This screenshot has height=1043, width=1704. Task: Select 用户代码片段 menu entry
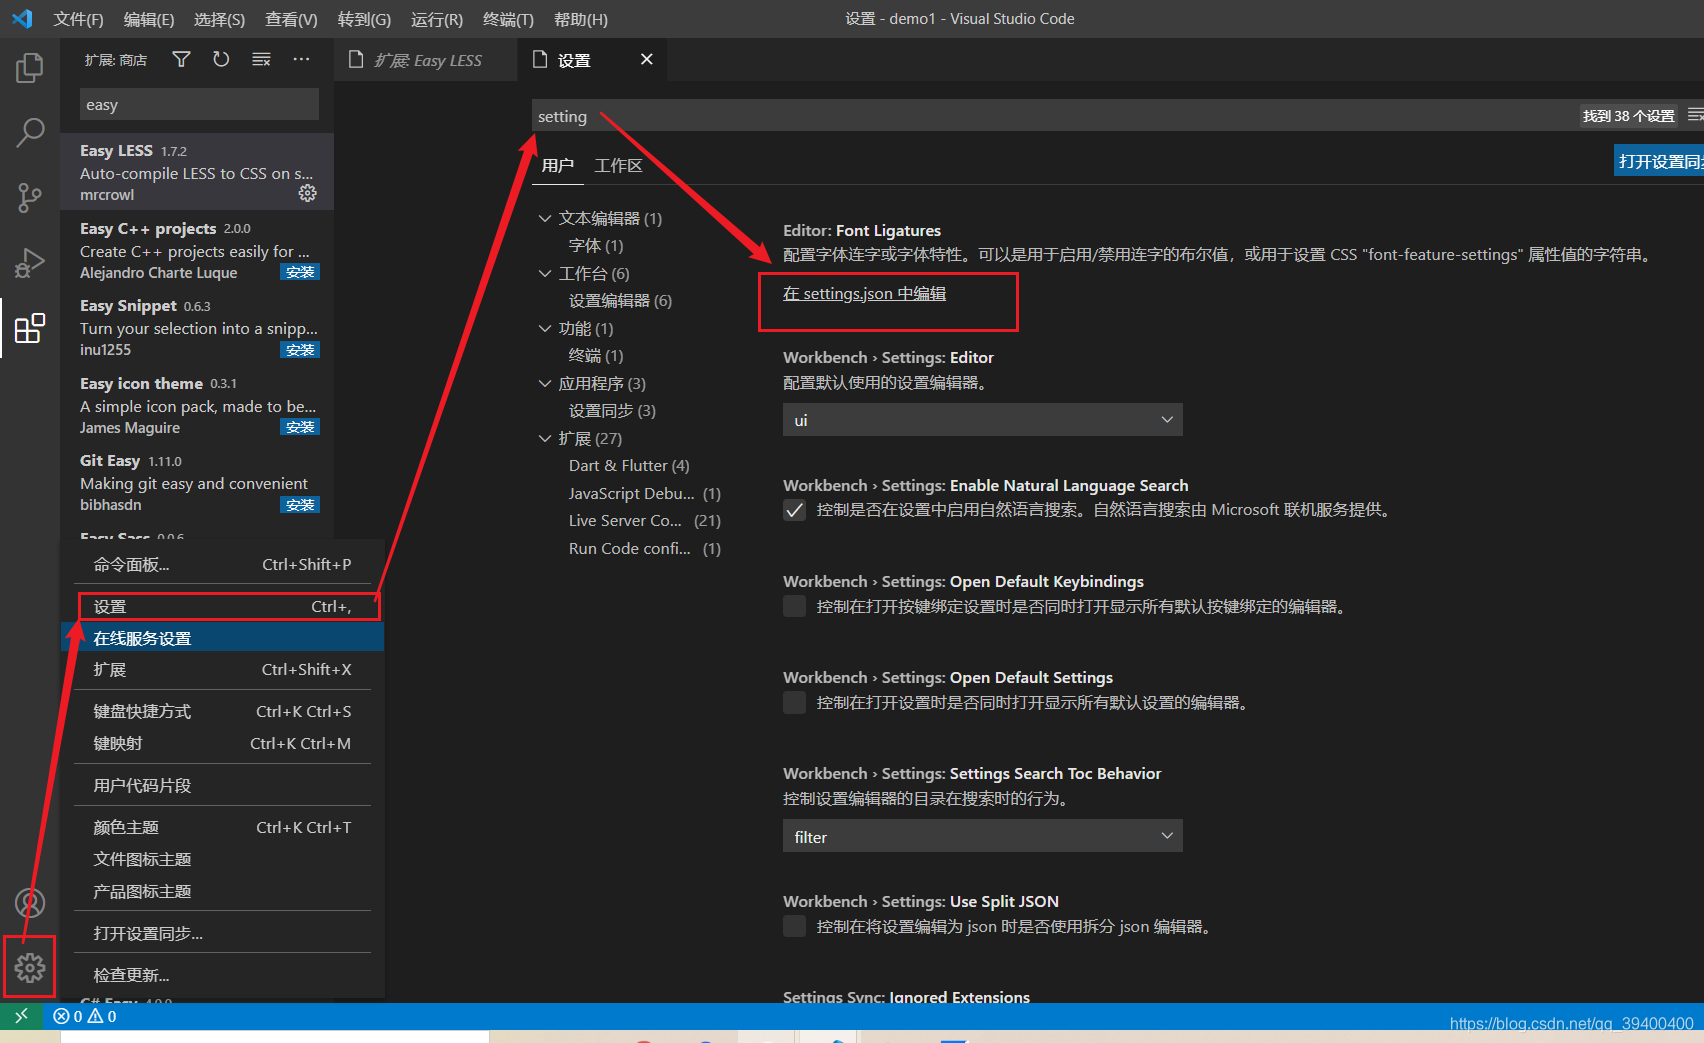(222, 785)
